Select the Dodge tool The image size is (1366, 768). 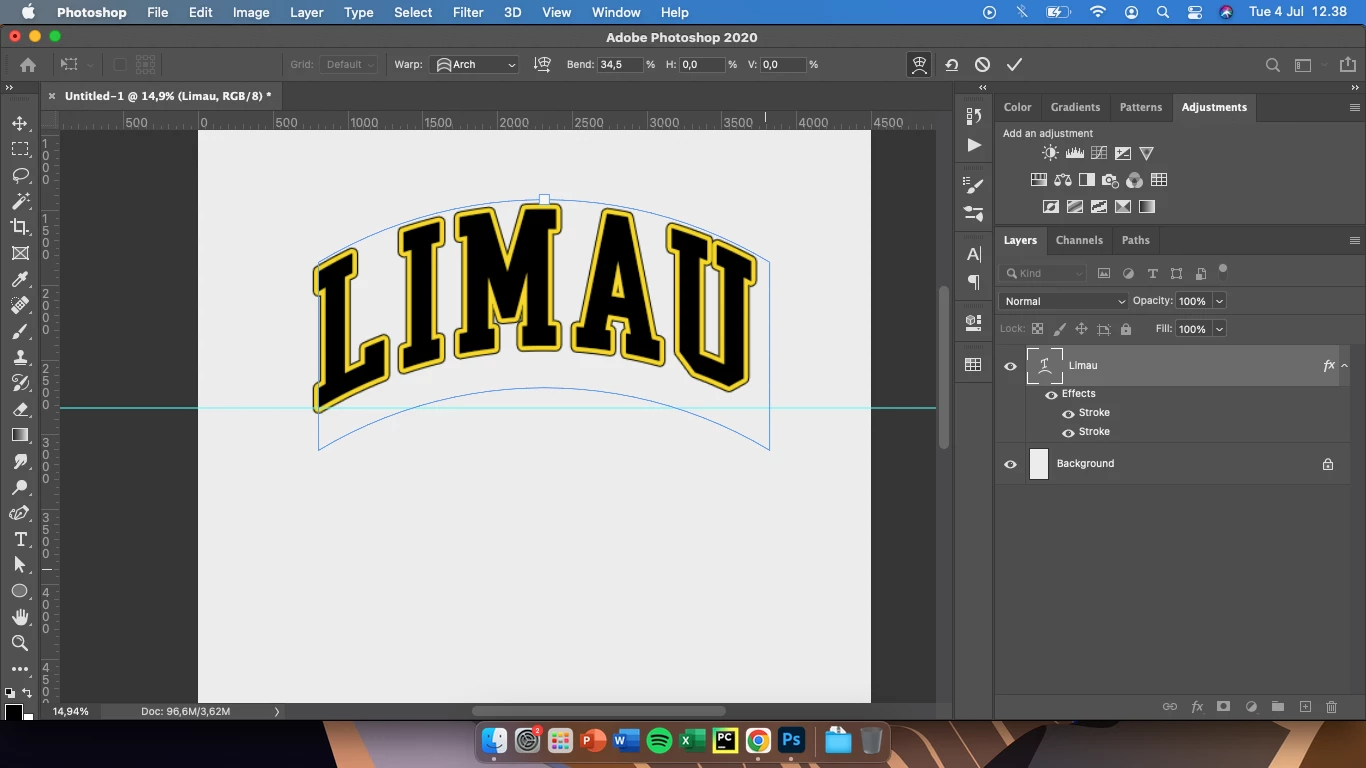pos(20,487)
